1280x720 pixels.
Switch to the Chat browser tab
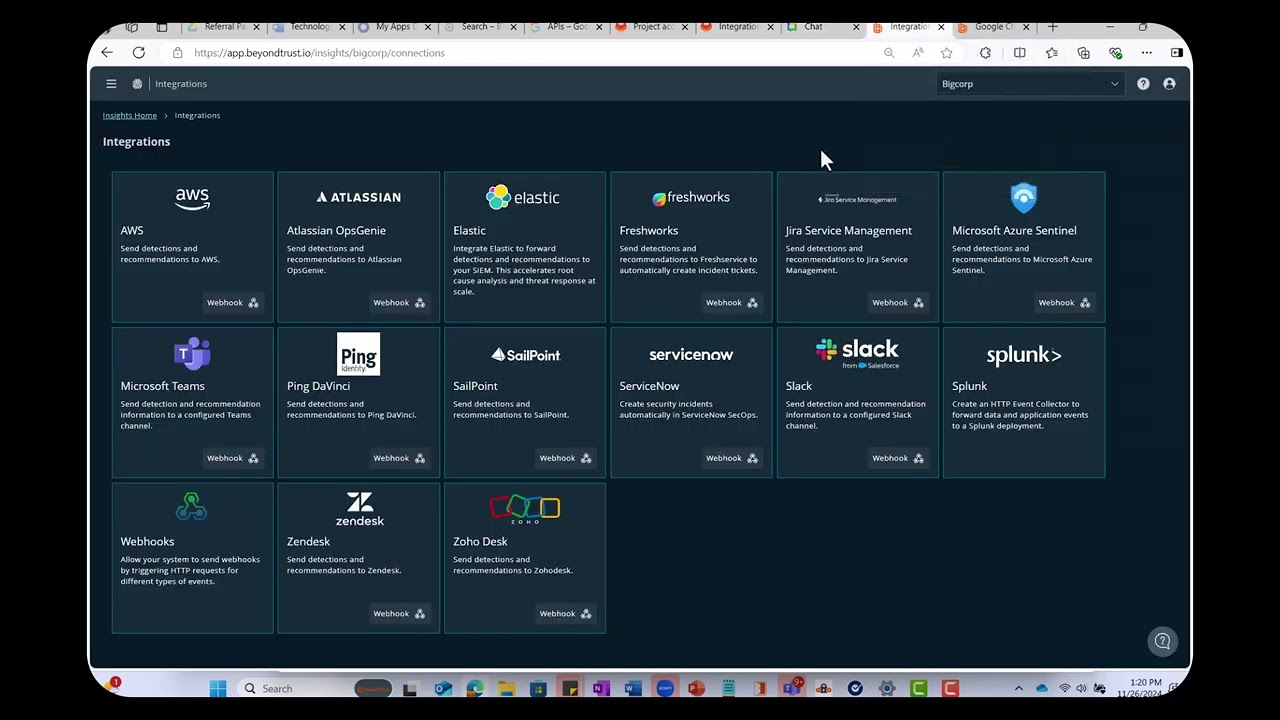822,27
